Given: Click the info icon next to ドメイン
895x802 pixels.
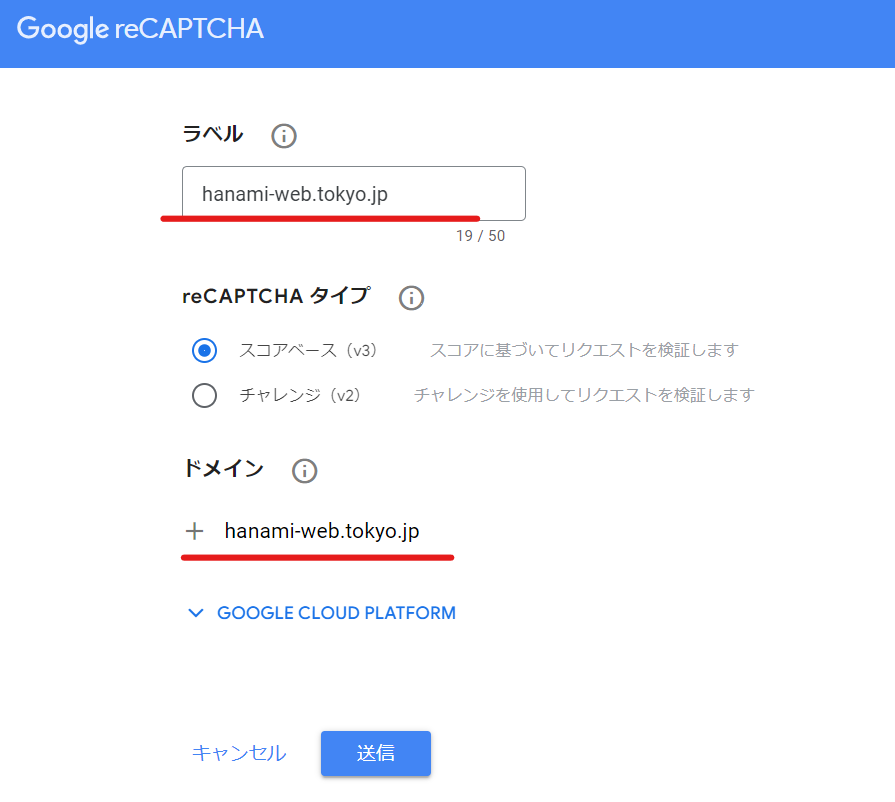Looking at the screenshot, I should coord(304,471).
